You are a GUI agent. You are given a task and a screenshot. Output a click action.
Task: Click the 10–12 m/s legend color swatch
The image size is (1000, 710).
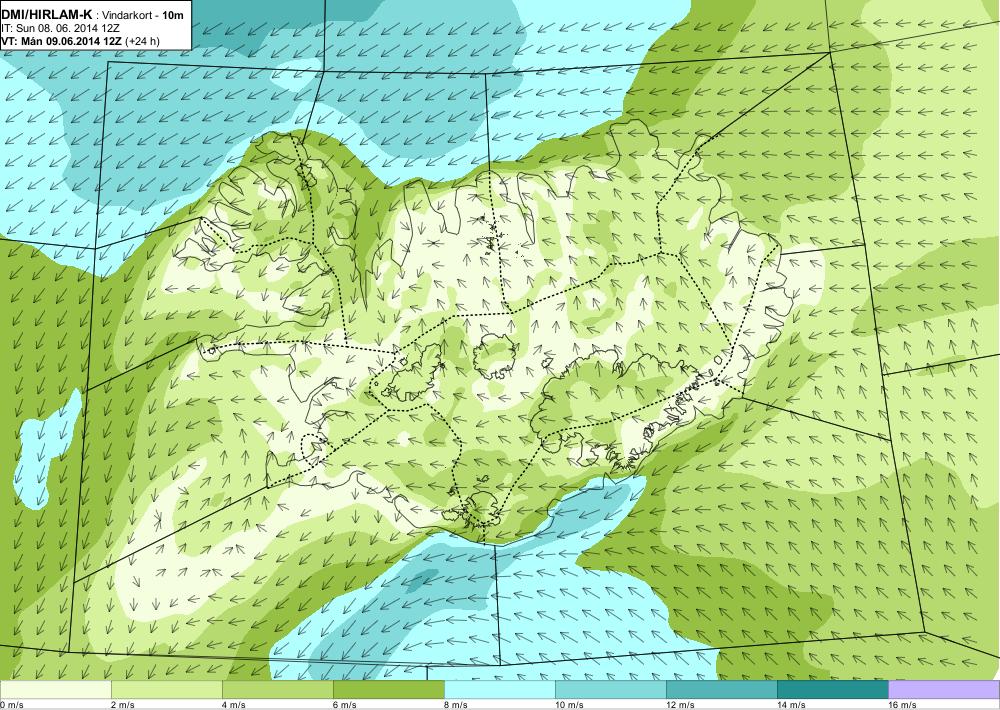(x=611, y=690)
